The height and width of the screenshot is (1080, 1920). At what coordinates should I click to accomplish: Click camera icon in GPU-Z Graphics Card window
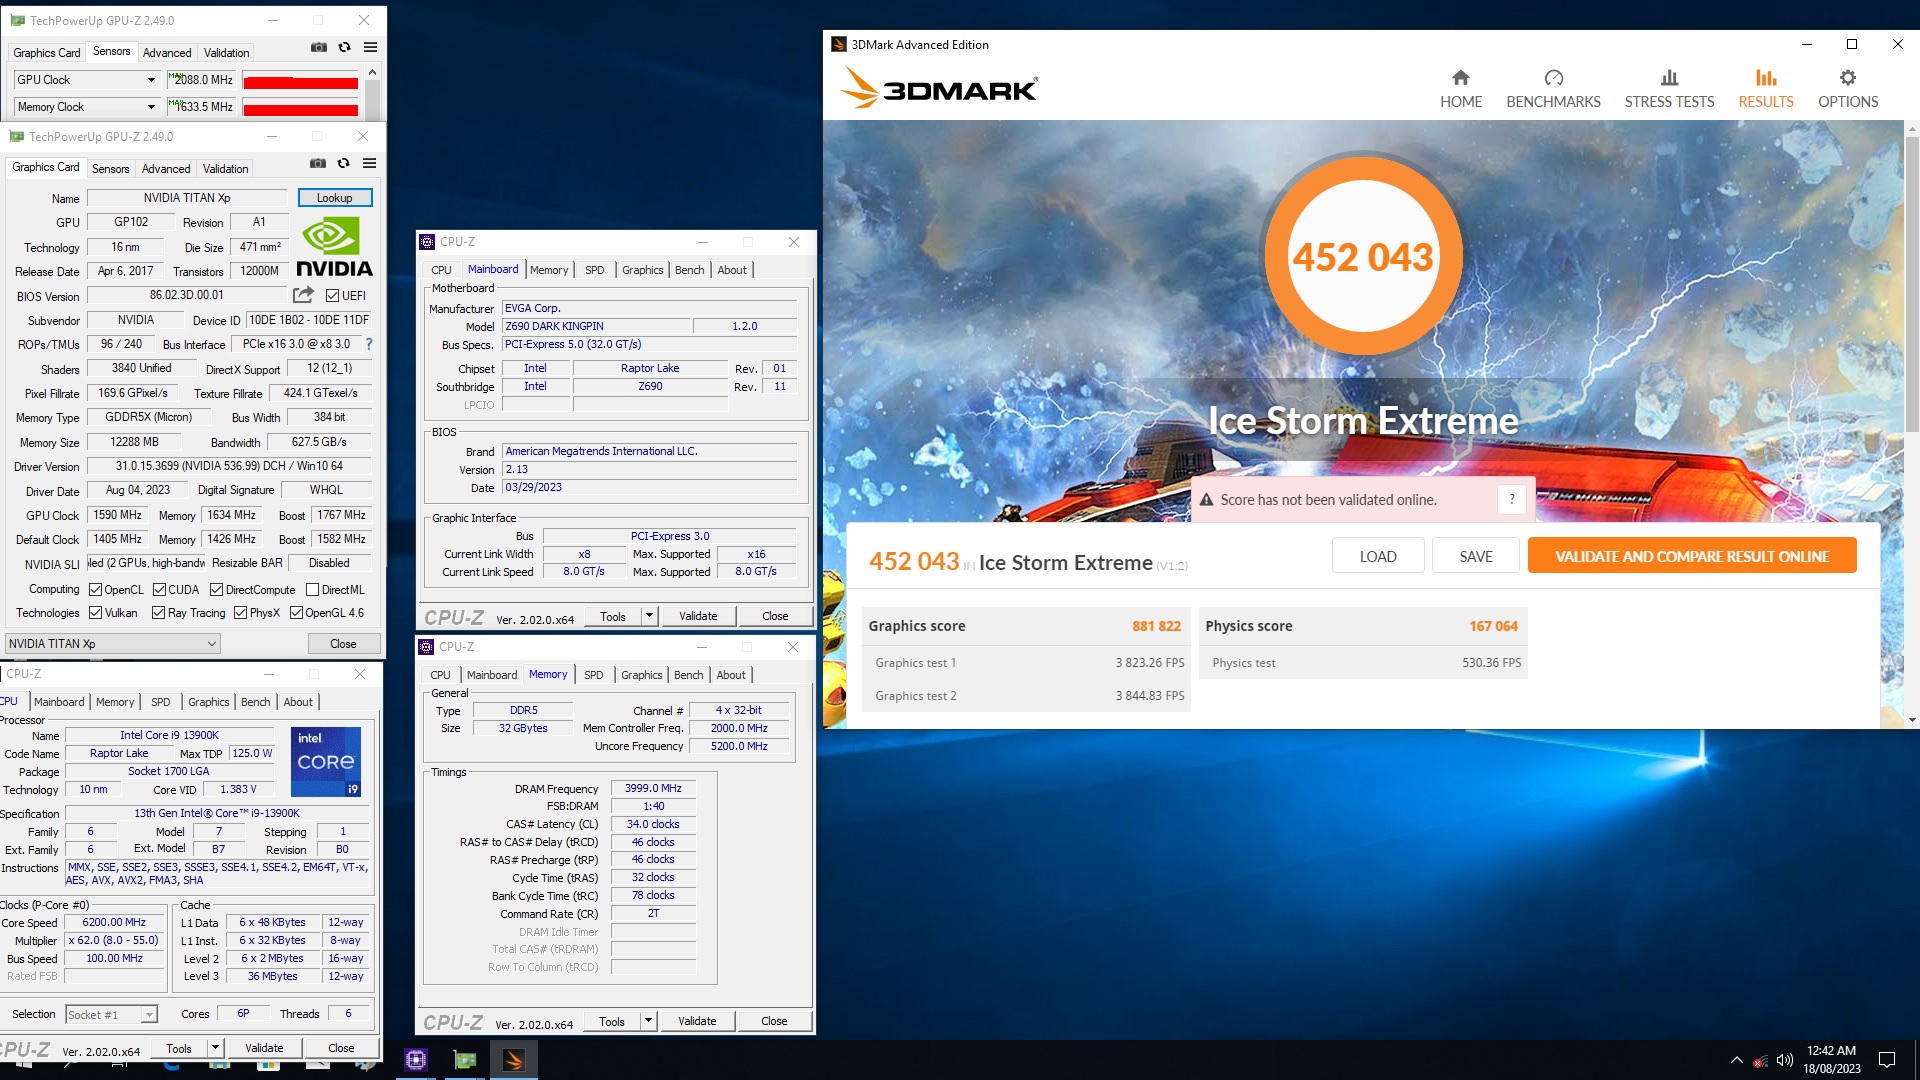click(x=318, y=163)
